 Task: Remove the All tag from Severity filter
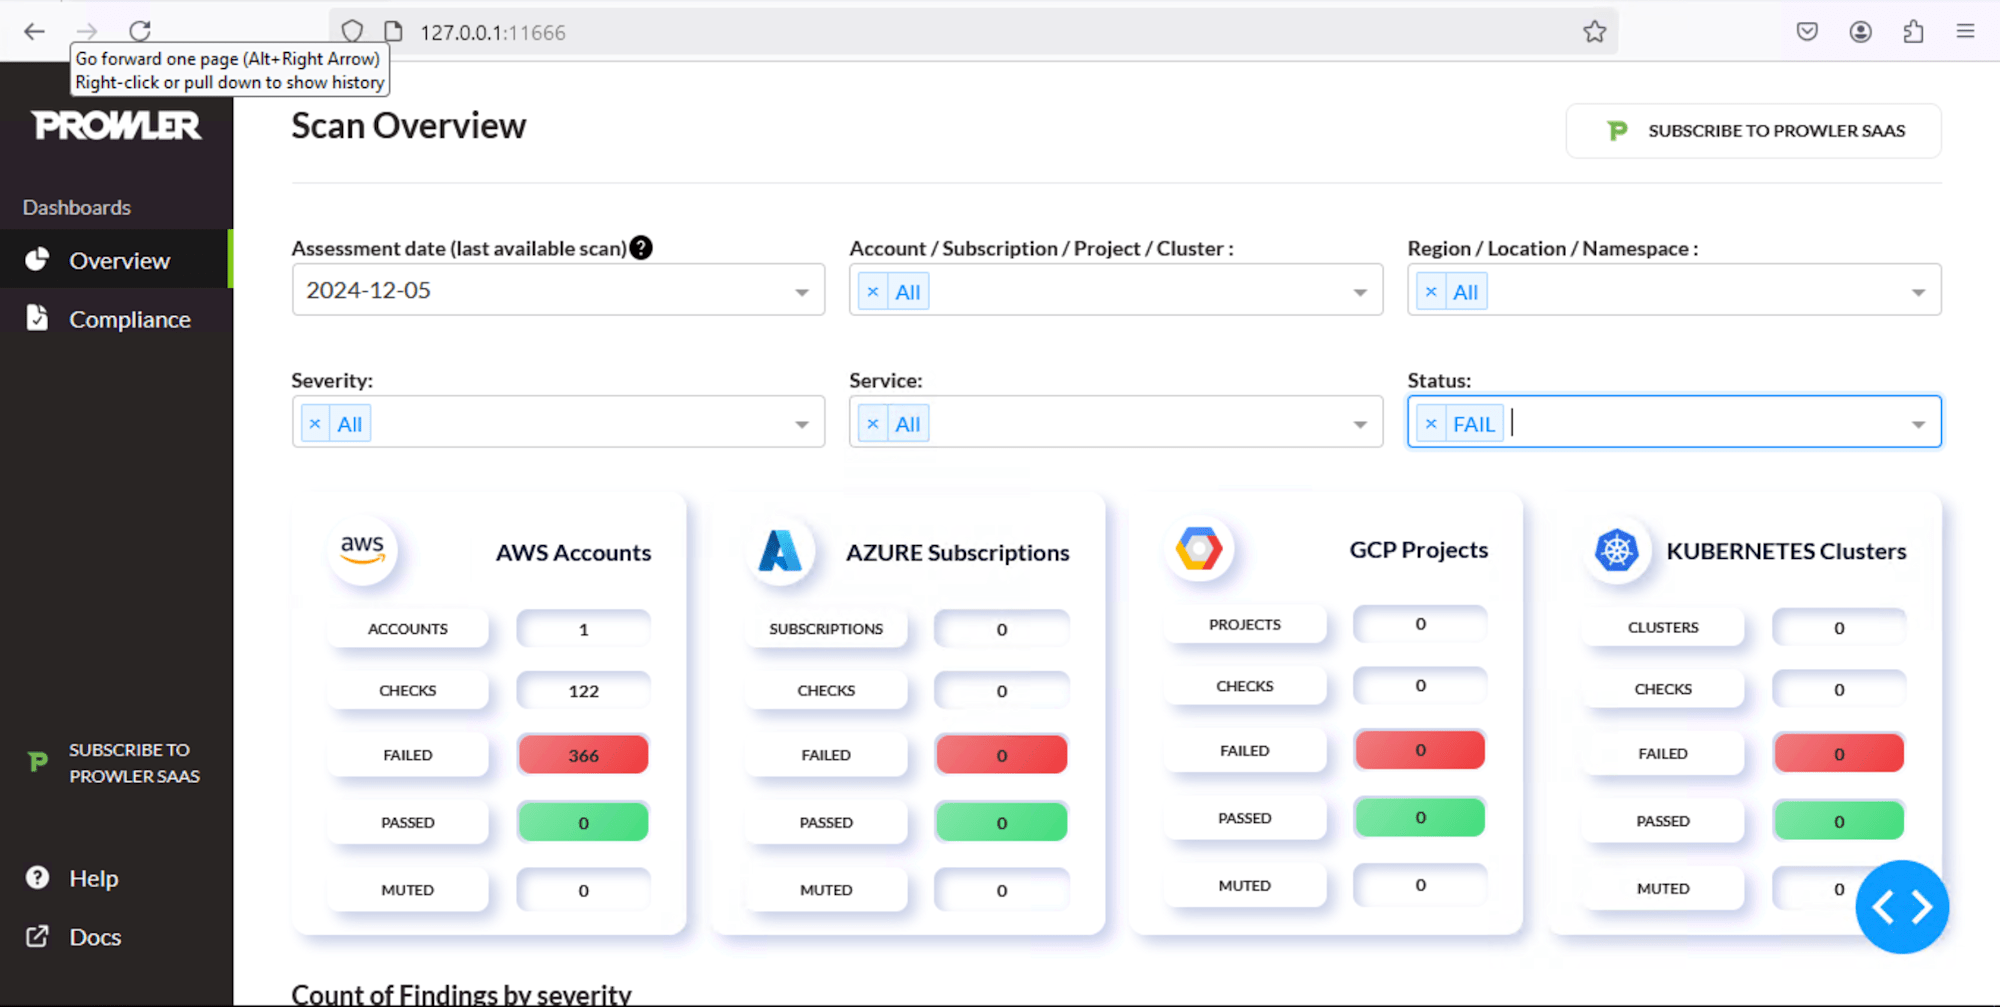coord(315,424)
